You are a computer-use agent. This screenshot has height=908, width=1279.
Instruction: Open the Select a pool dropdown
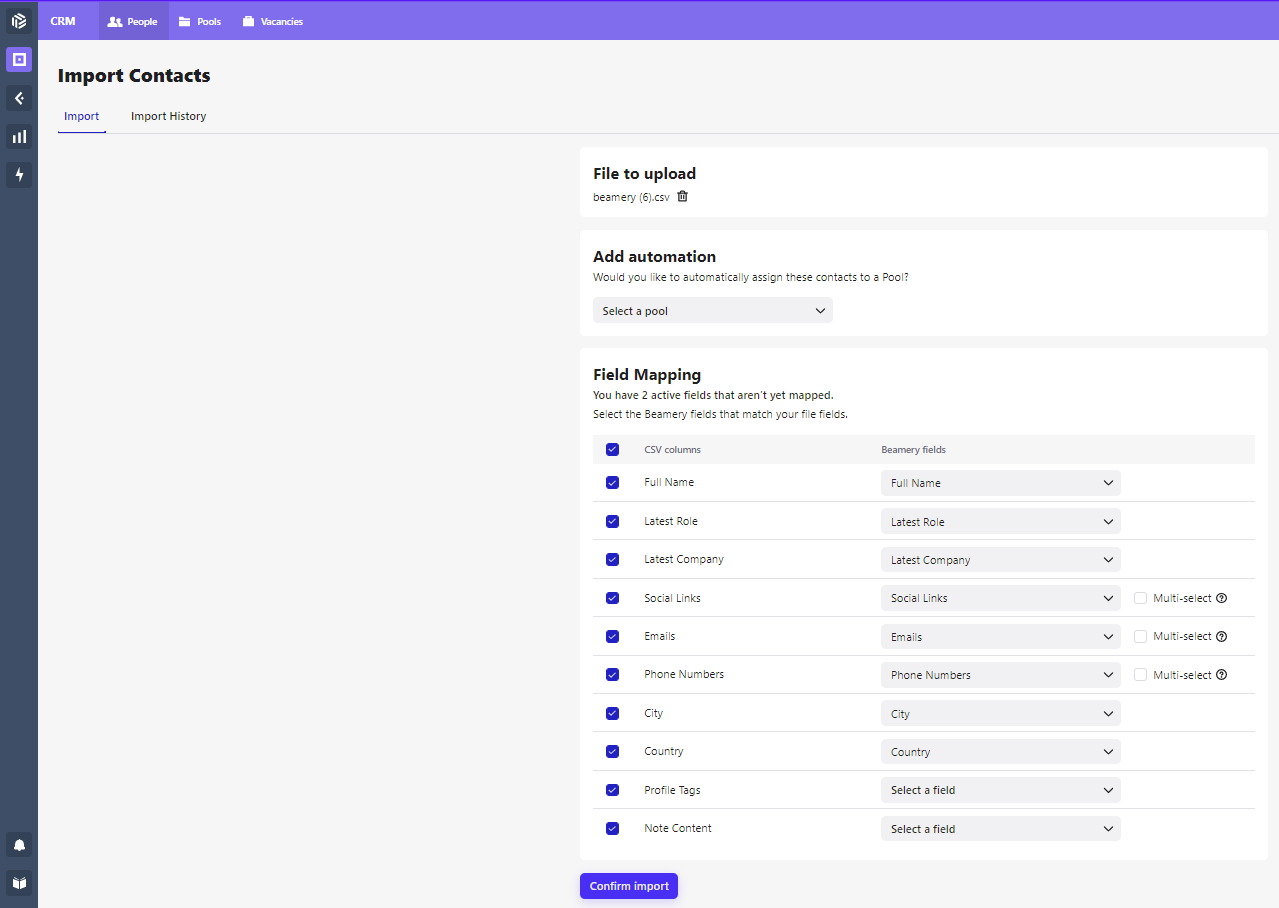pos(712,310)
